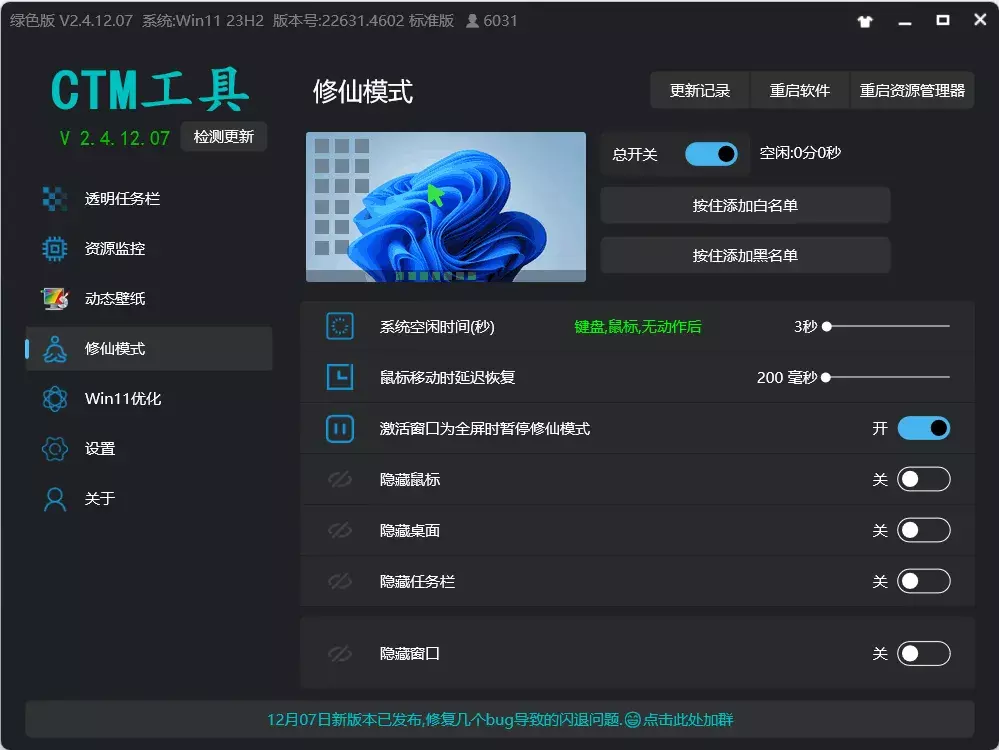Viewport: 999px width, 750px height.
Task: Click the Windows 11 wallpaper preview thumbnail
Action: (445, 207)
